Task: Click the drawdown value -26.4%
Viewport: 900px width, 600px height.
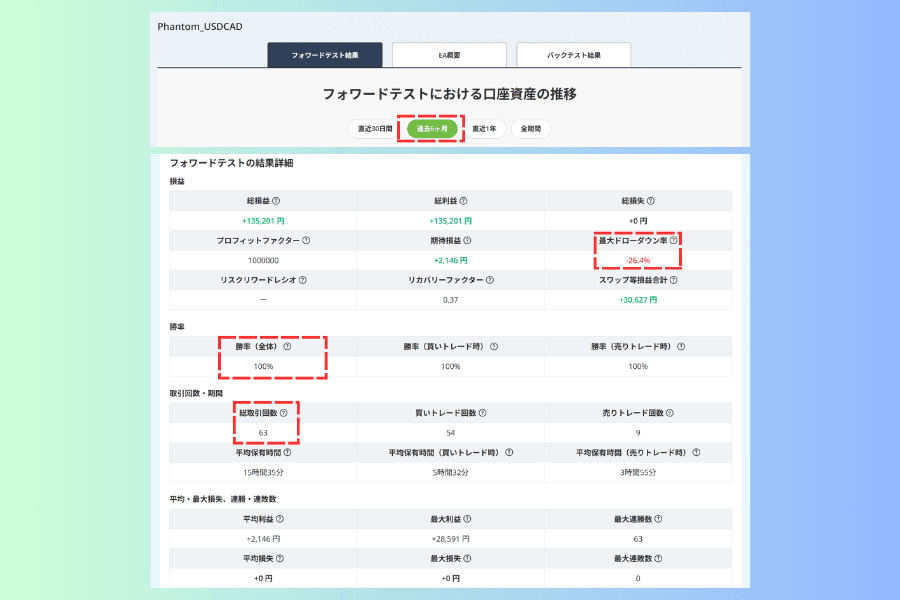Action: coord(638,261)
